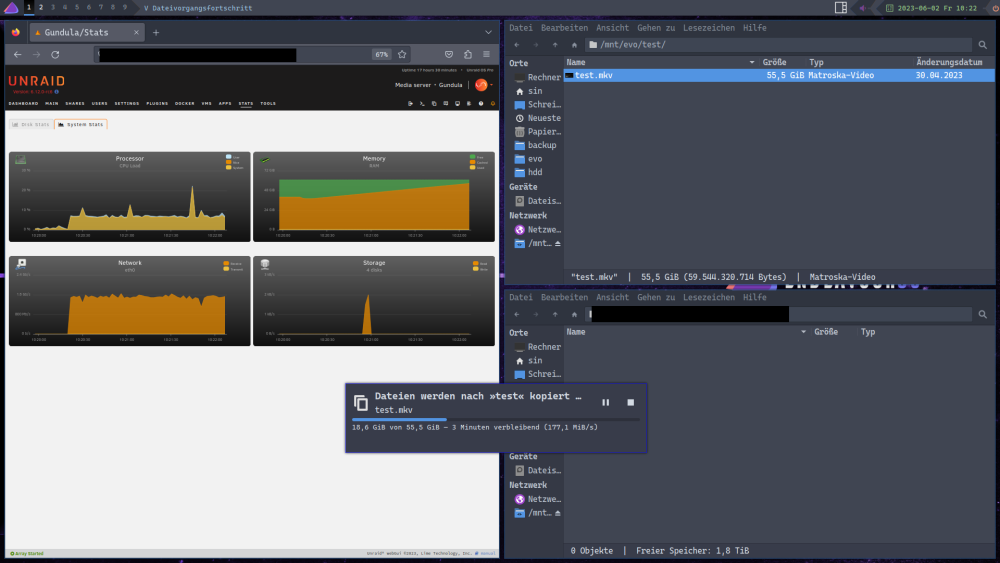Screen dimensions: 1000x563
Task: Click search icon in lower file manager
Action: 983,314
